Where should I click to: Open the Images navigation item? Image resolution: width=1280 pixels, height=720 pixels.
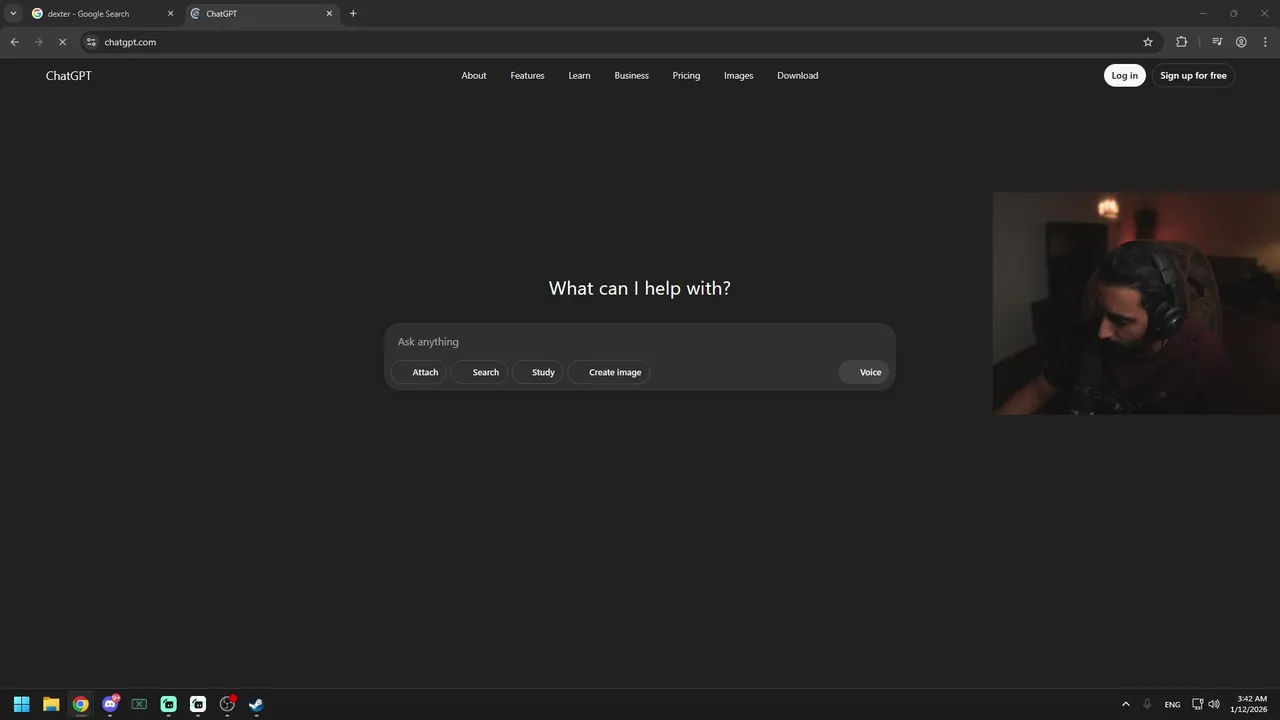click(738, 76)
